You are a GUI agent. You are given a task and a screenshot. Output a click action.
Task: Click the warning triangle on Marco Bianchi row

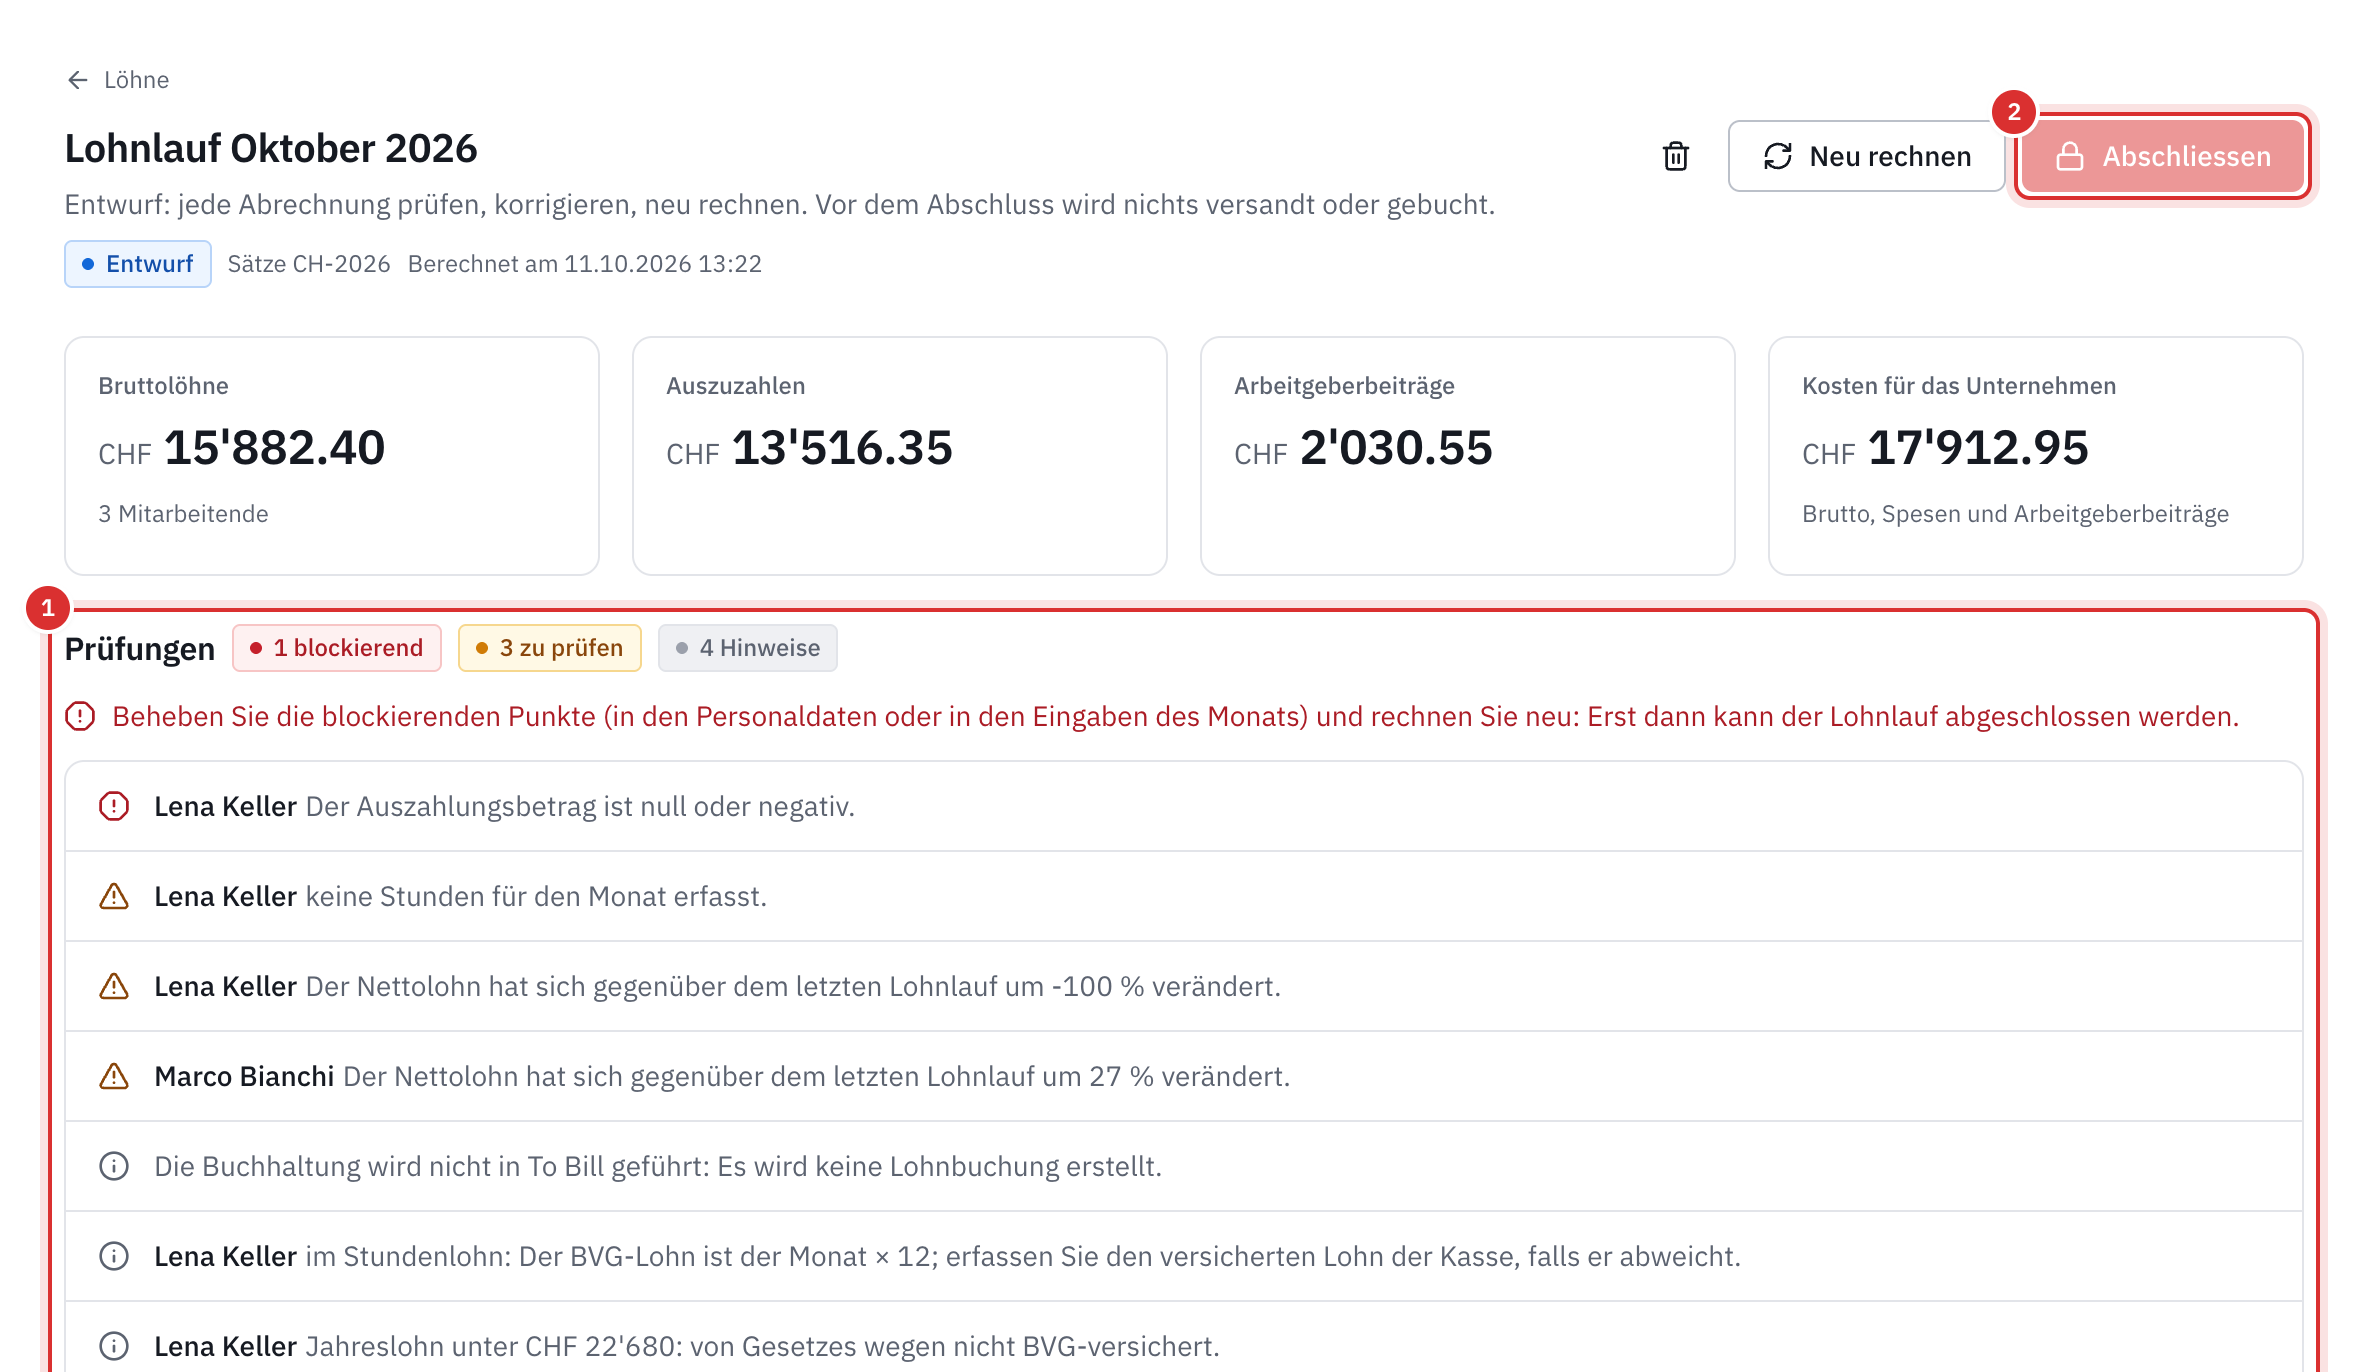114,1076
